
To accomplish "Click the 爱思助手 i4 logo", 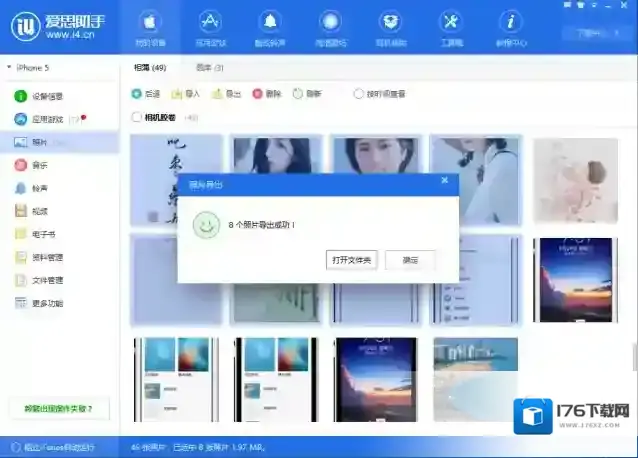I will point(26,26).
